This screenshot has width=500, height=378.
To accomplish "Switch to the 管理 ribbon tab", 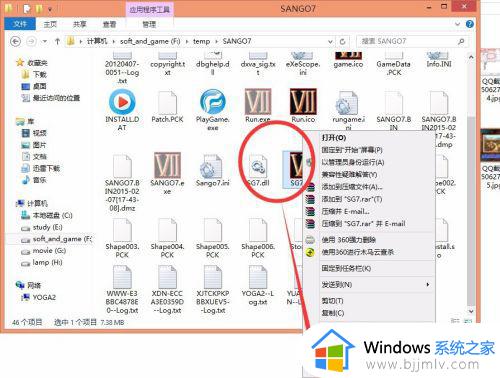I will click(x=149, y=24).
